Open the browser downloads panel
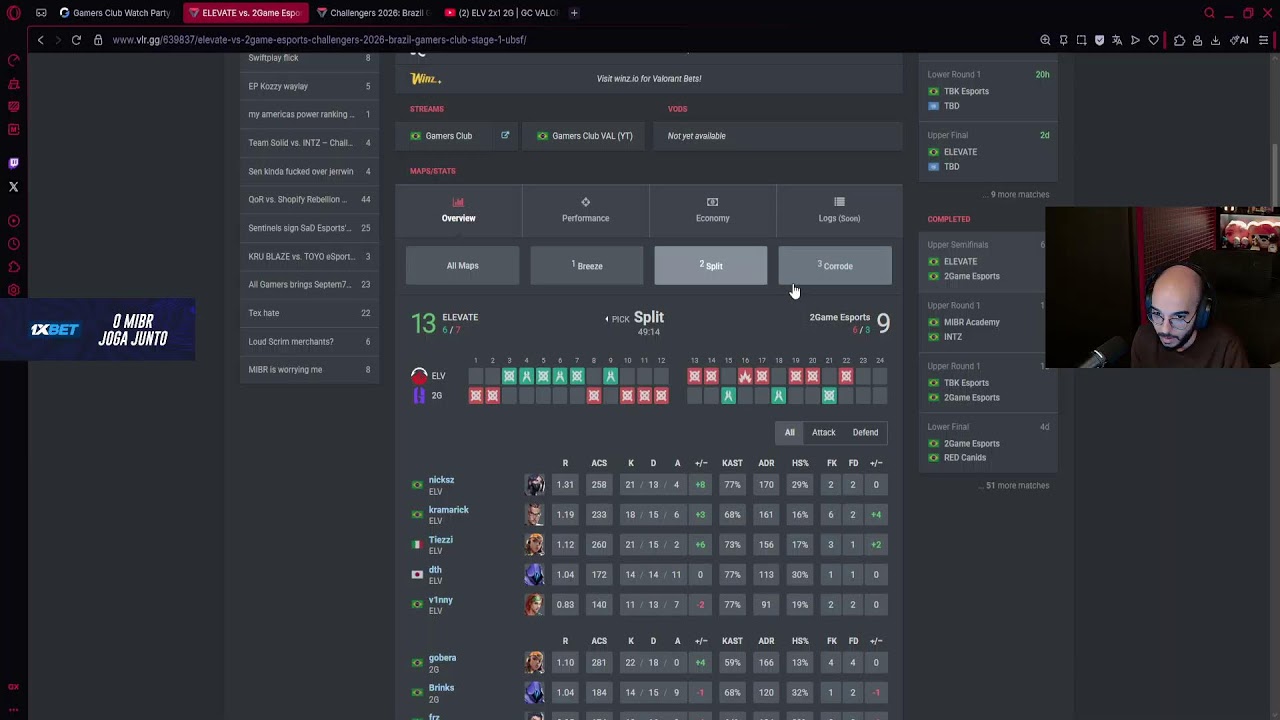The image size is (1280, 720). point(1216,40)
